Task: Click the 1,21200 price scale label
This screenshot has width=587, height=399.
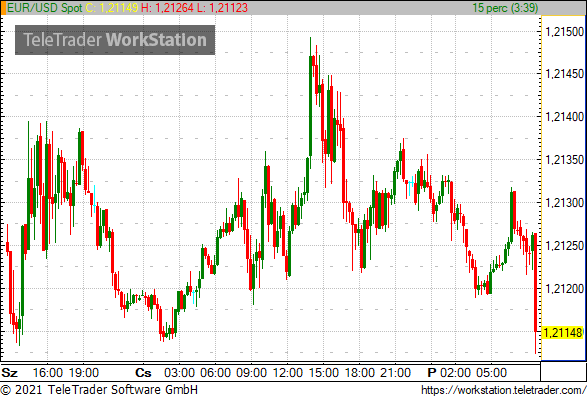Action: pos(565,289)
